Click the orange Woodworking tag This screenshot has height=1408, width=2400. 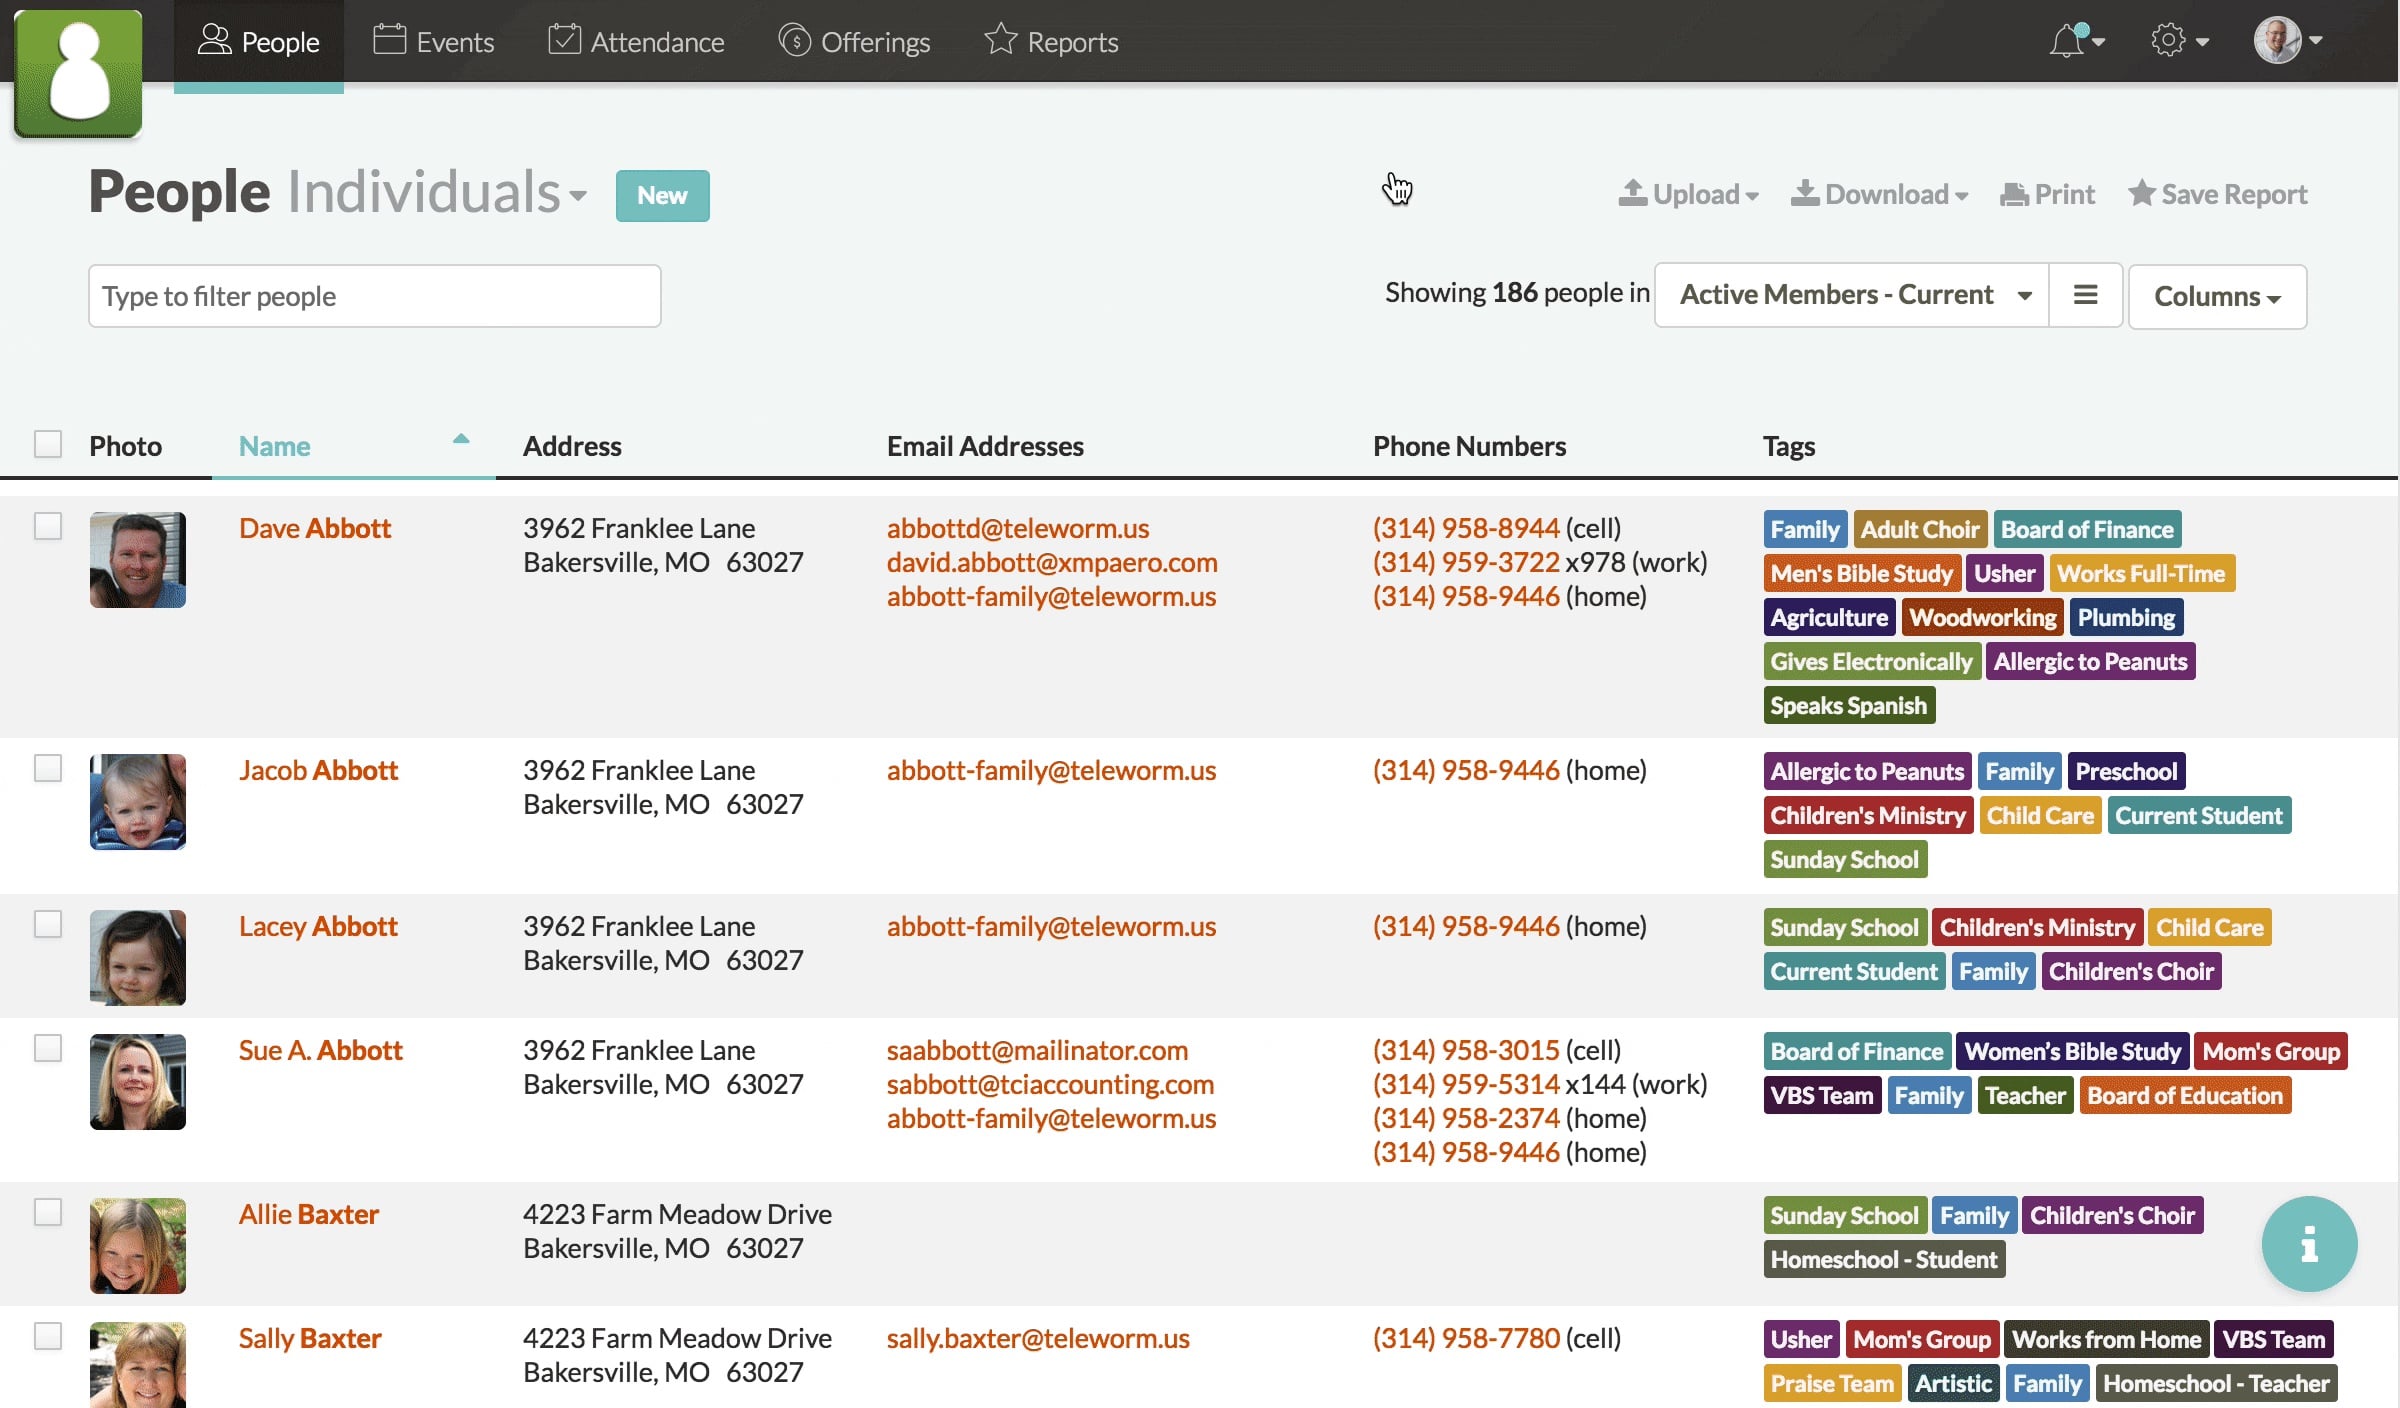pos(1983,617)
